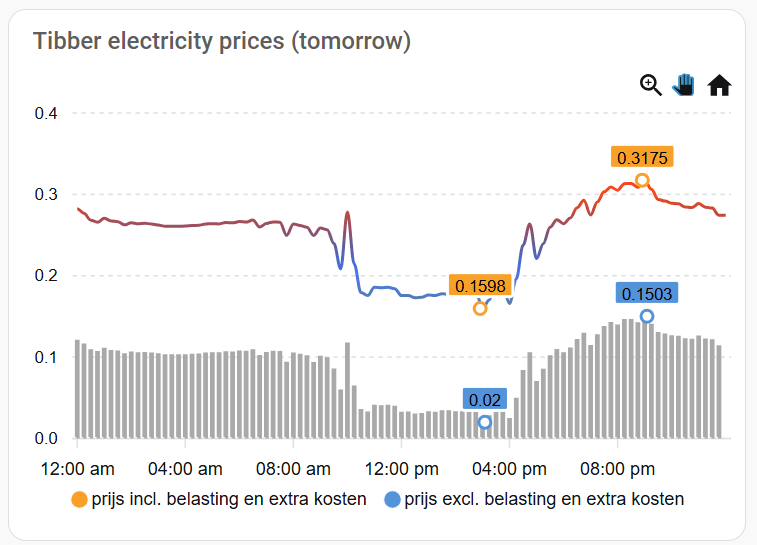Click the orange 0.3175 data label
The height and width of the screenshot is (545, 757).
click(642, 157)
